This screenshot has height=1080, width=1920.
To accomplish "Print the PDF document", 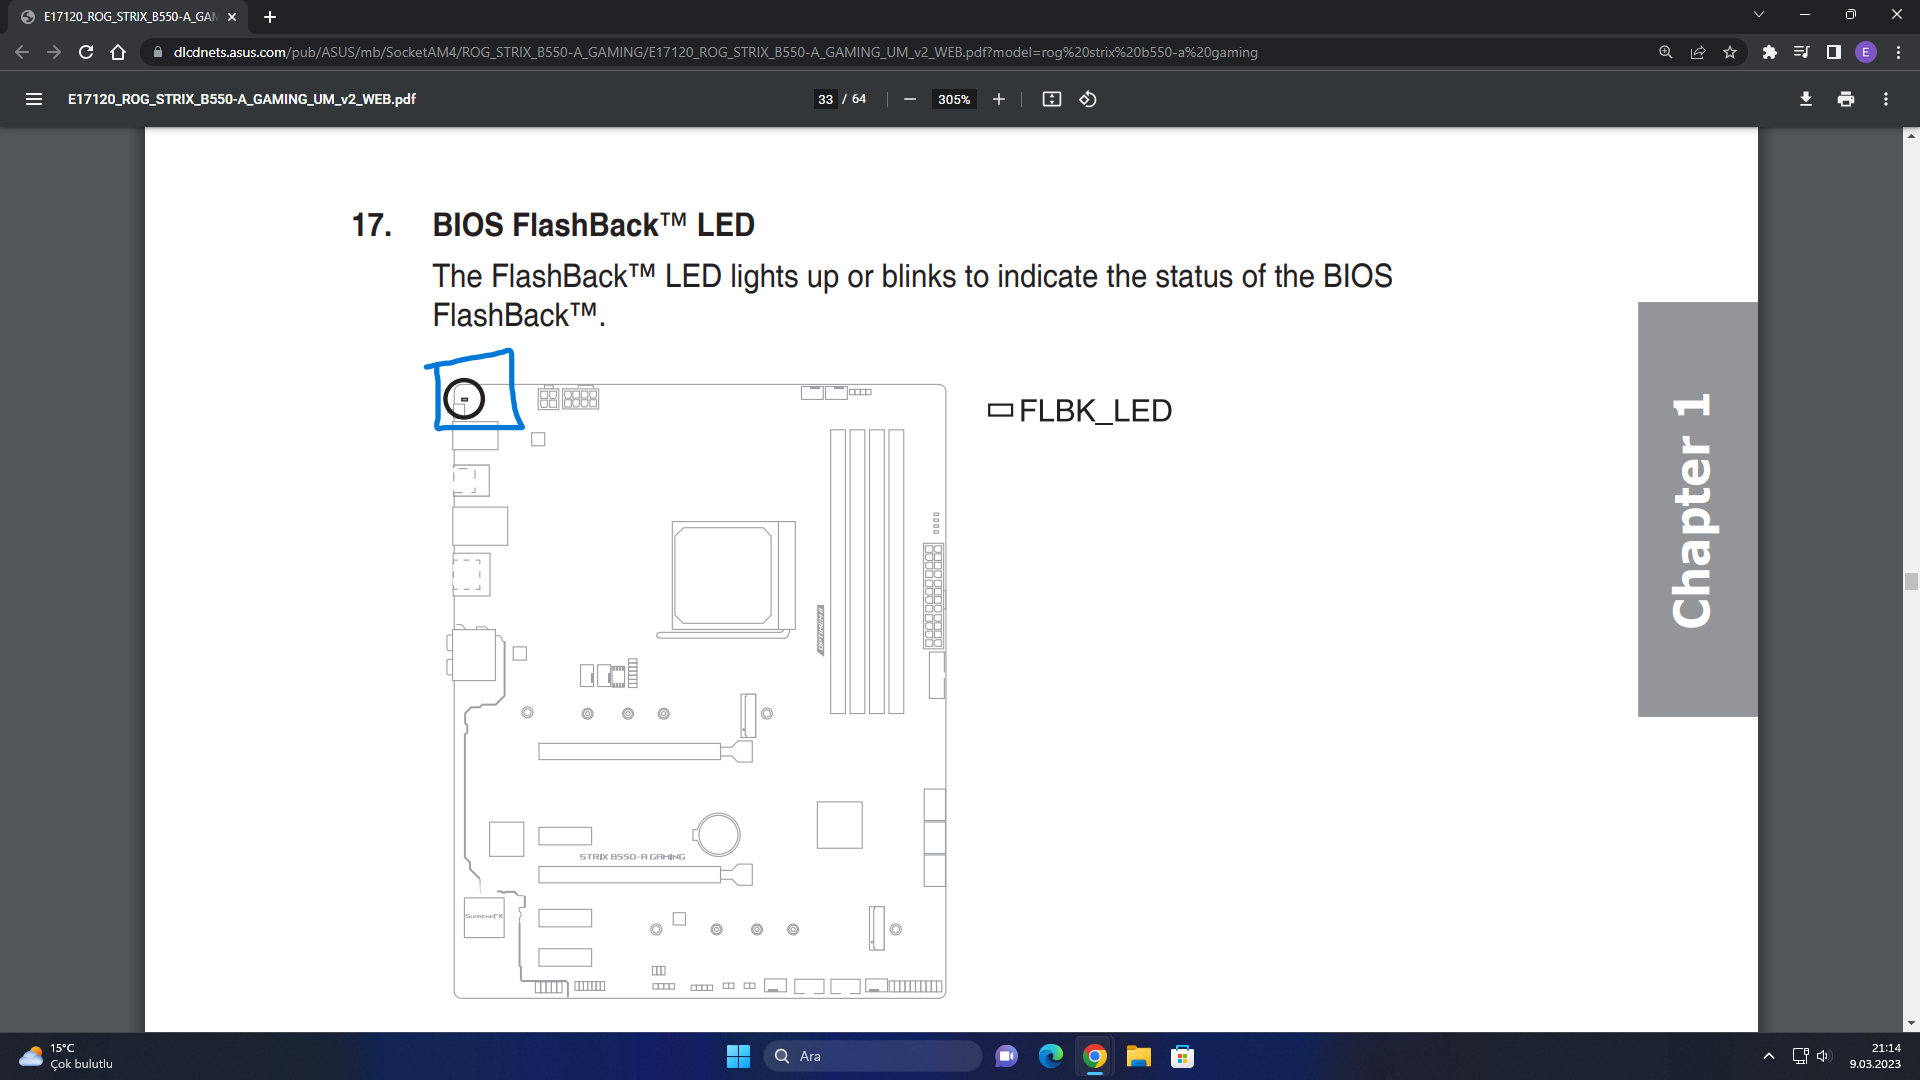I will [1845, 99].
